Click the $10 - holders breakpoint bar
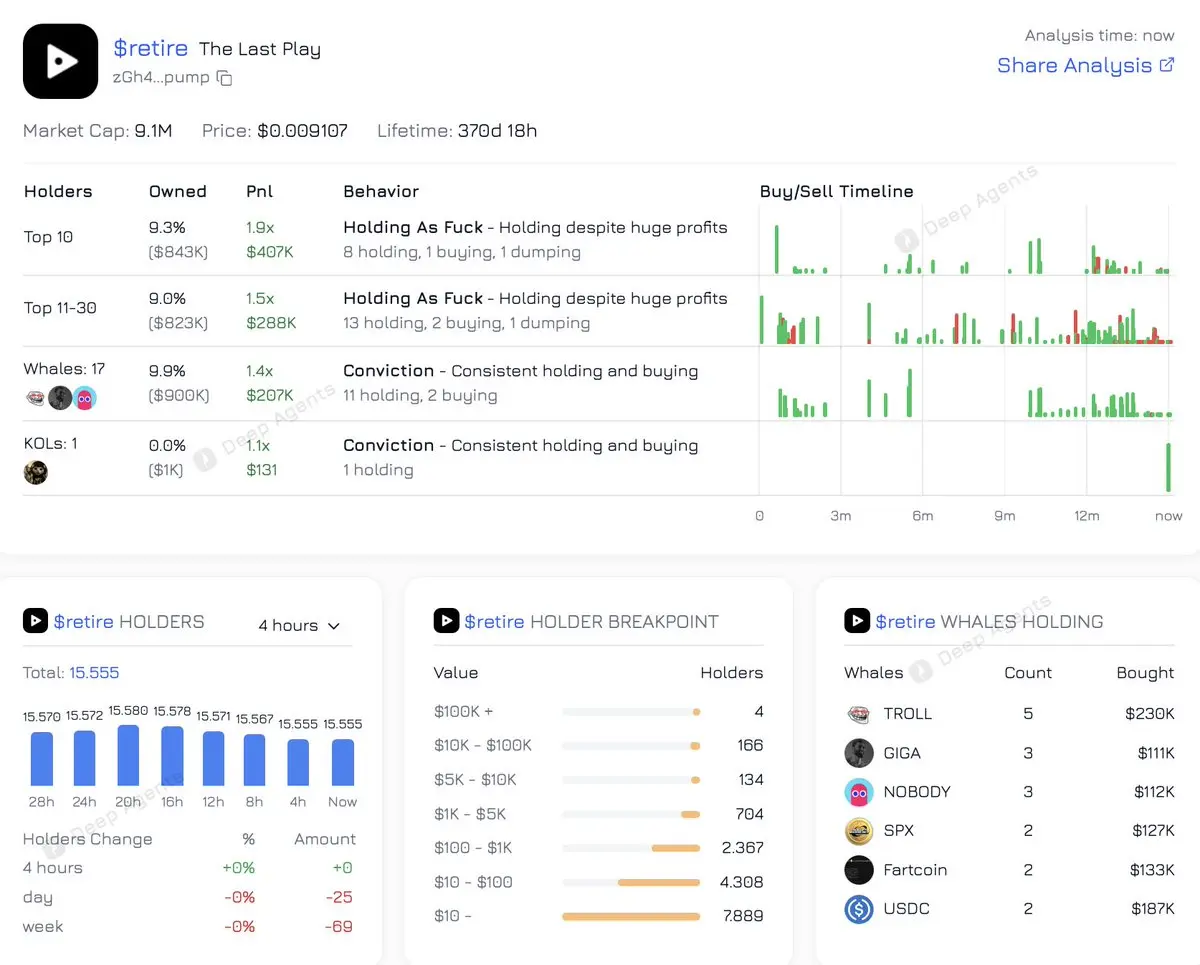1200x965 pixels. (631, 916)
